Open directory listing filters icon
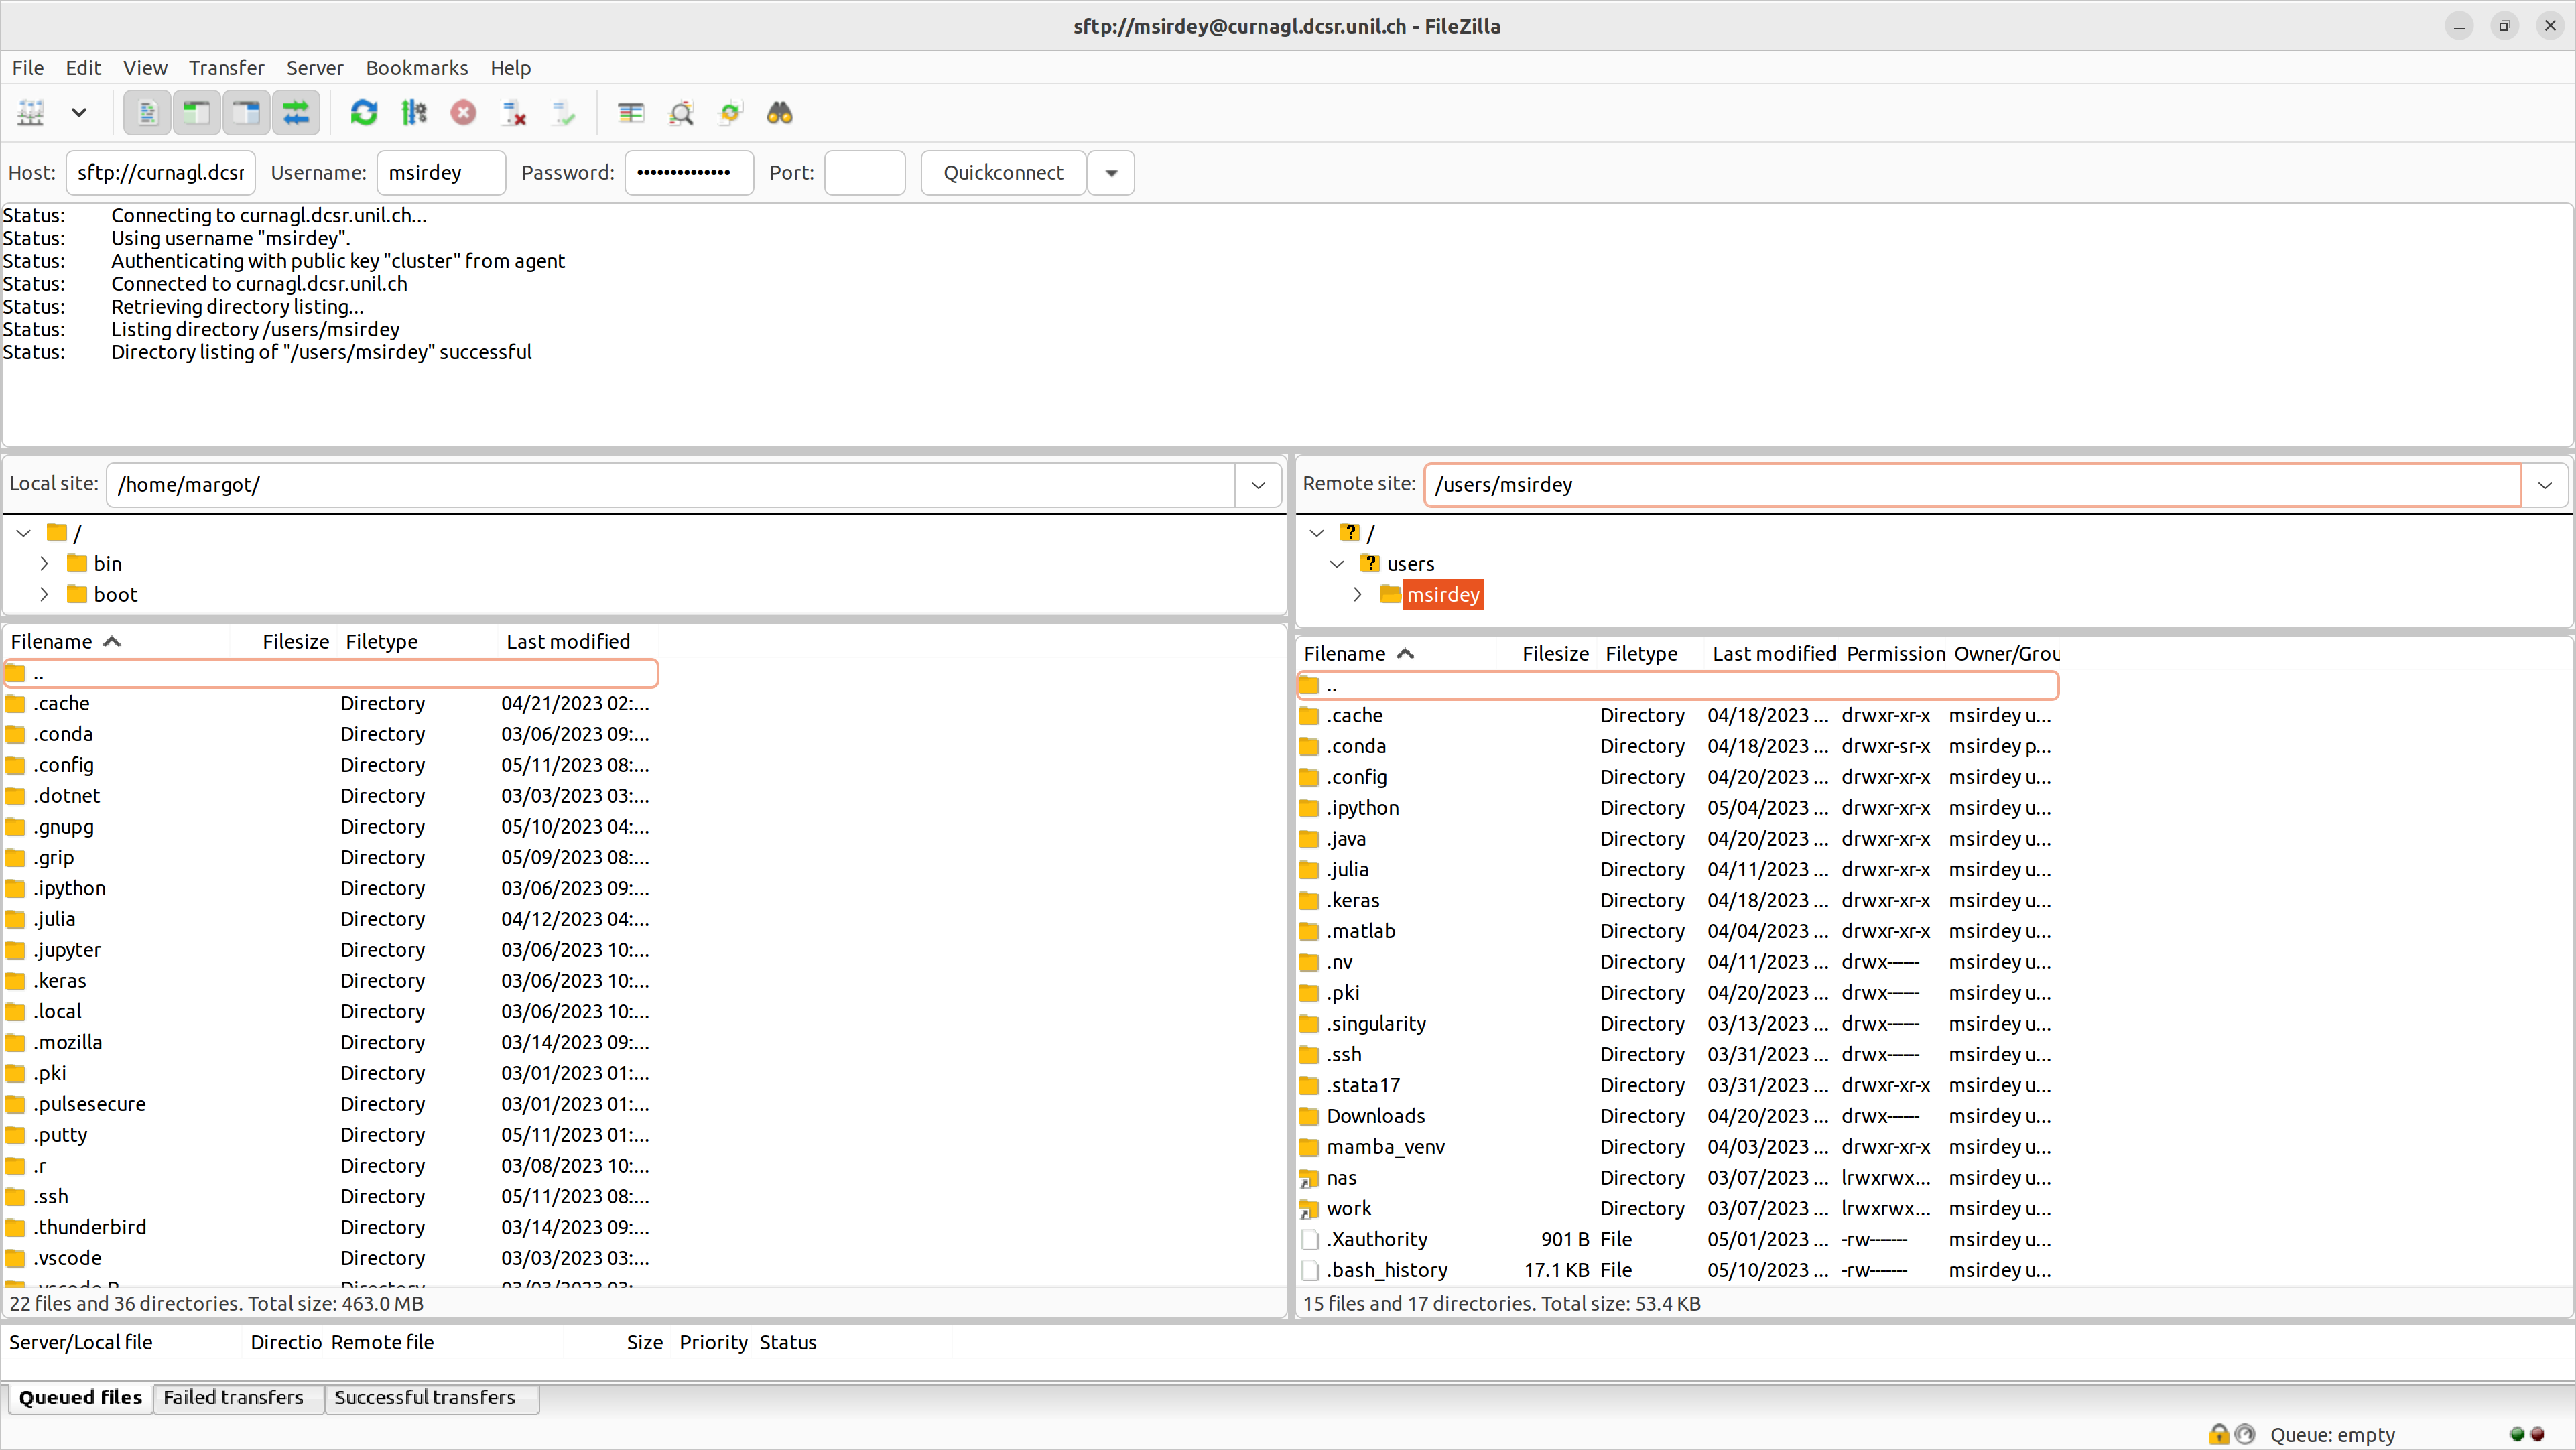The image size is (2576, 1450). click(630, 113)
